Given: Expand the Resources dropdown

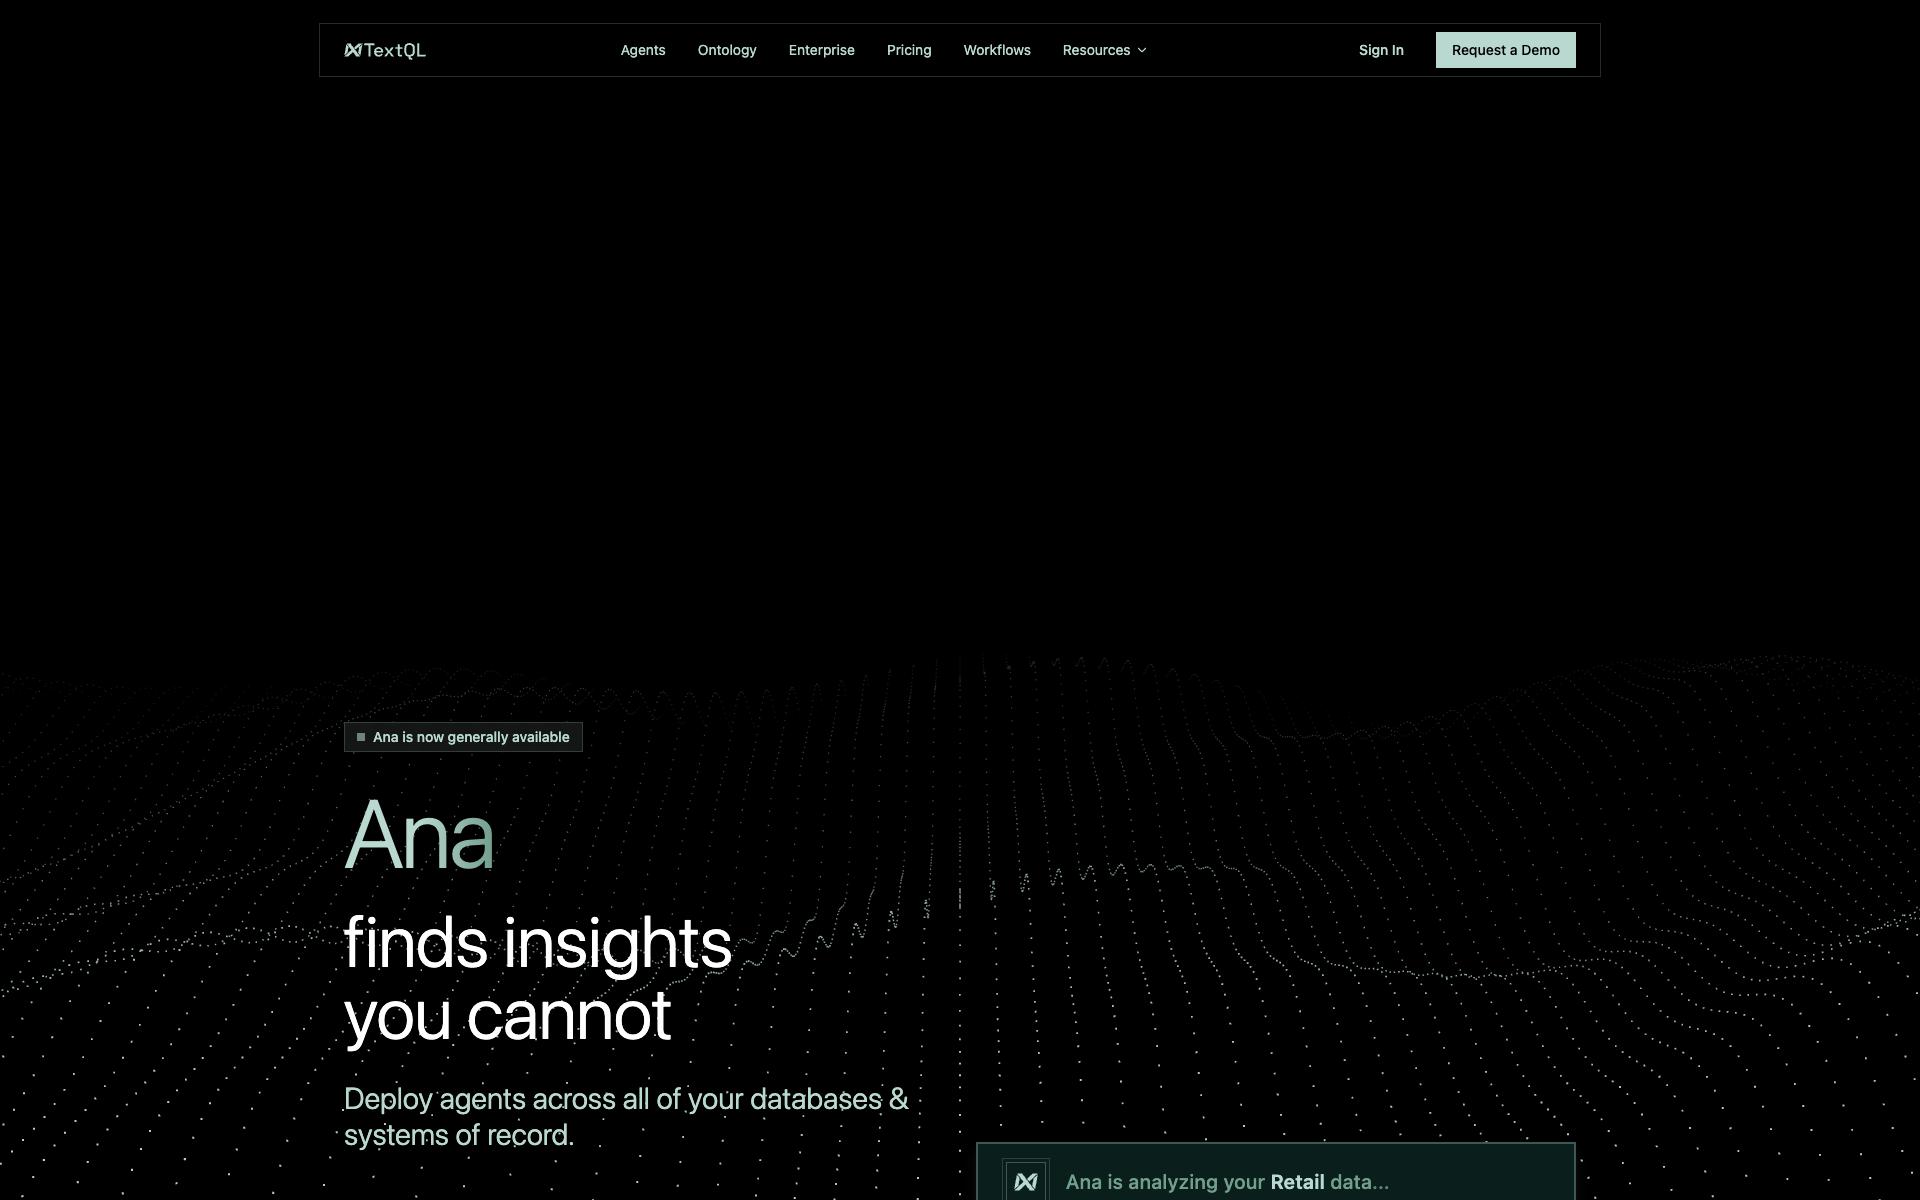Looking at the screenshot, I should pos(1105,50).
